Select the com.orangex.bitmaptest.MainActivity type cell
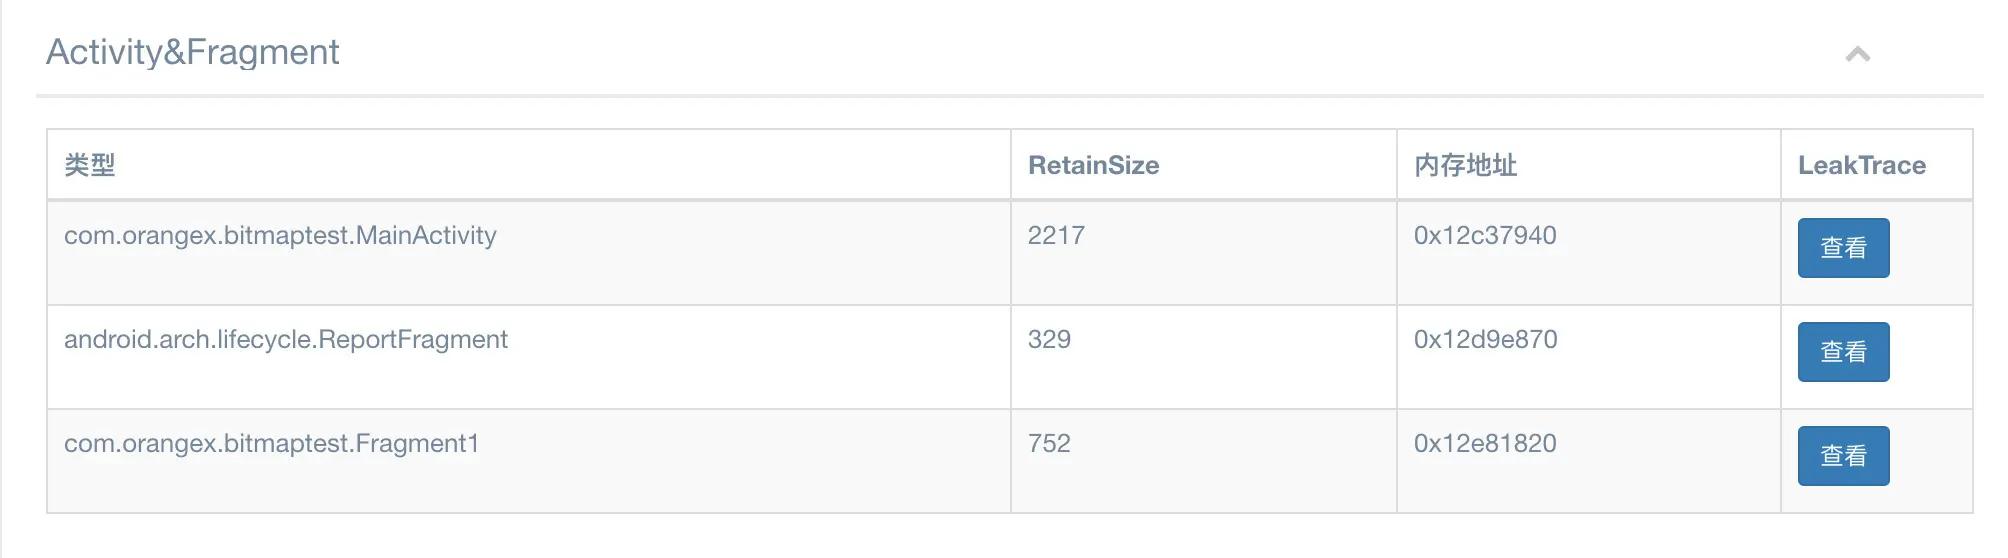 [280, 236]
